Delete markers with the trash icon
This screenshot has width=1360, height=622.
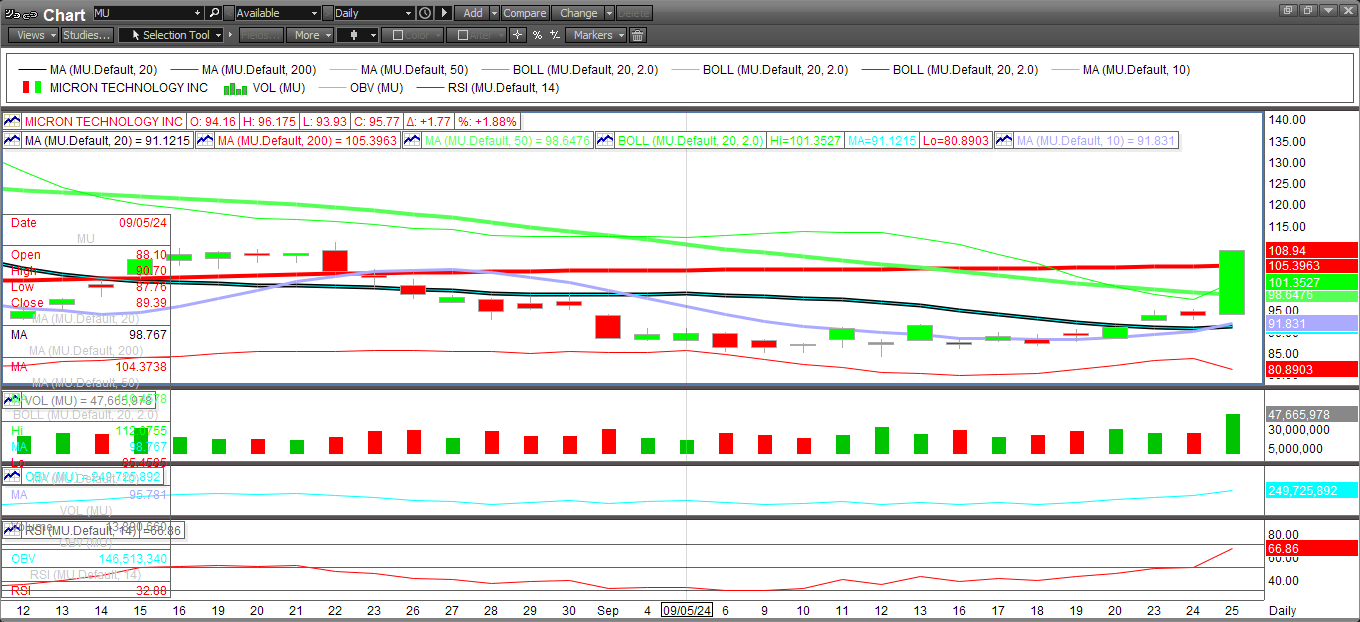pos(638,35)
